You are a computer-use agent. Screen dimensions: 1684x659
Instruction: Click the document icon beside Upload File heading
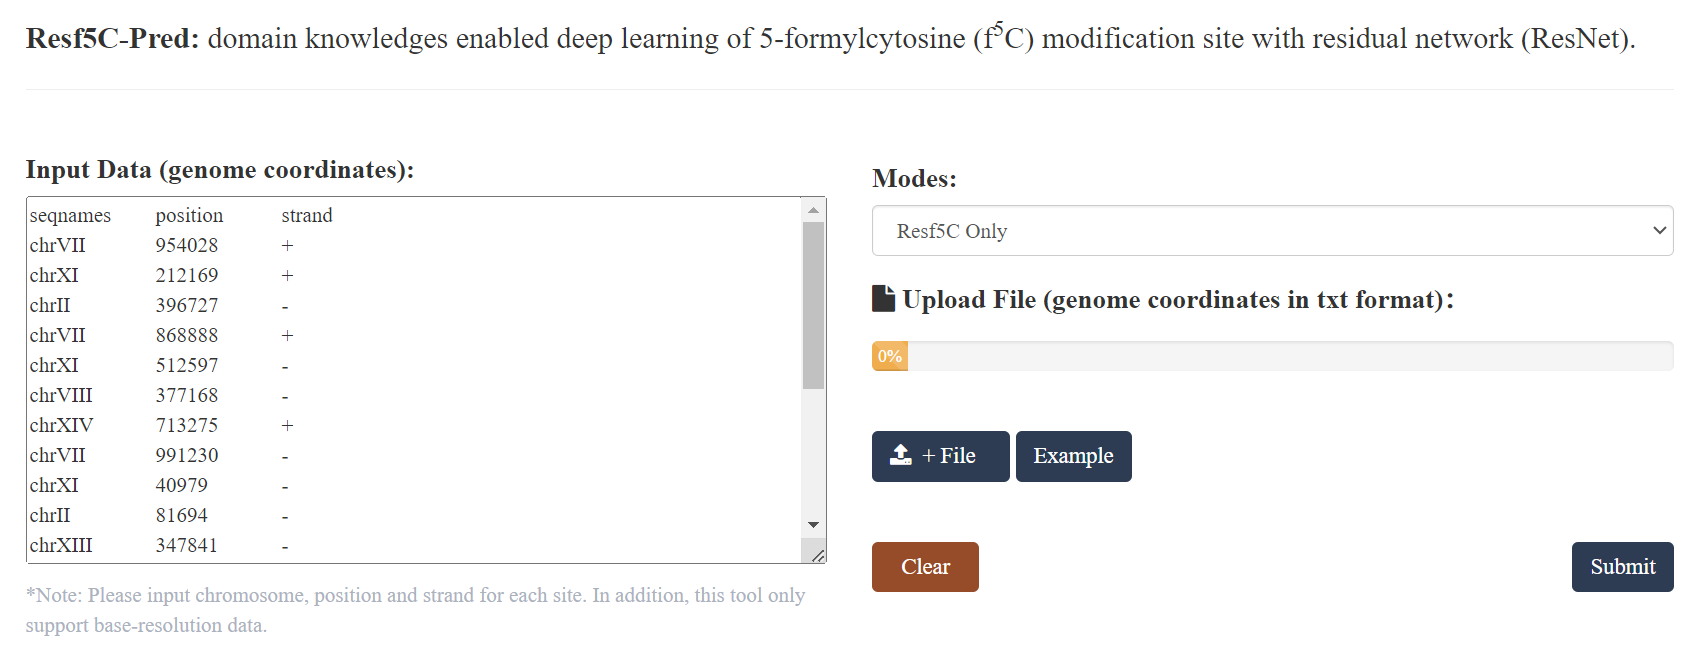(x=884, y=299)
